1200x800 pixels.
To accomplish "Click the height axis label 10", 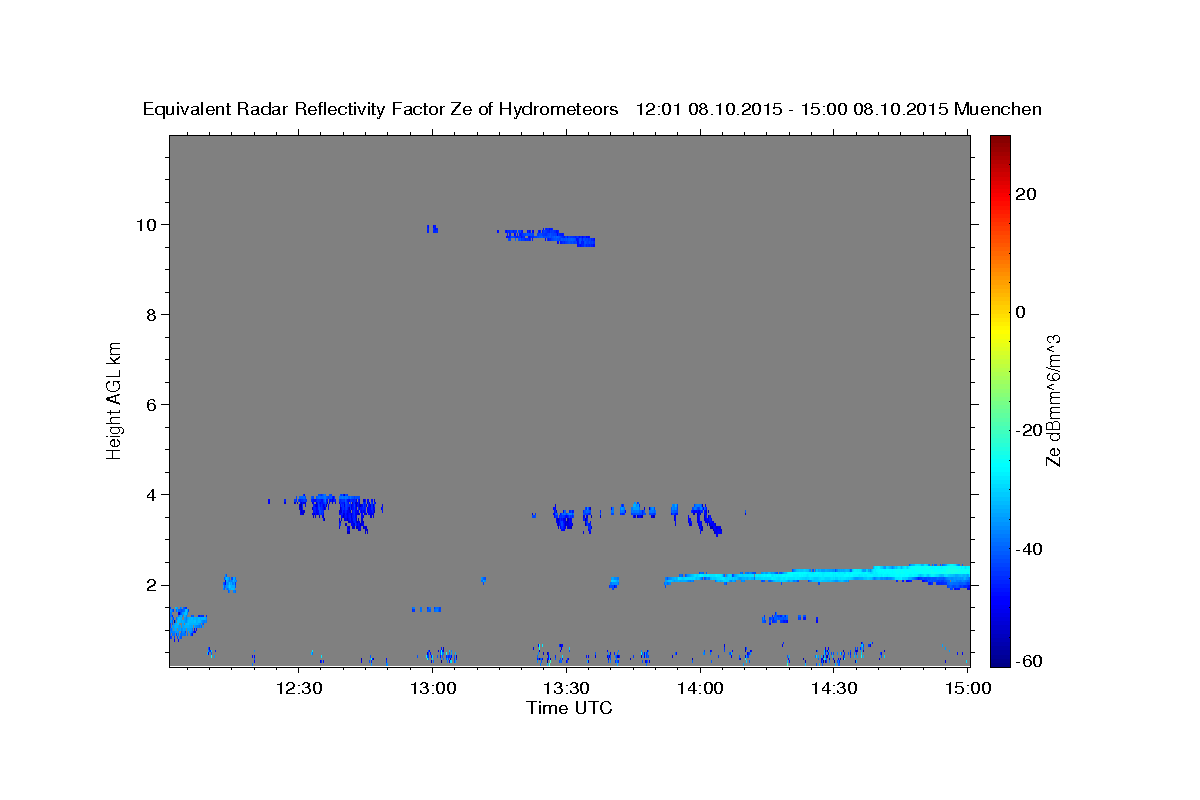I will click(x=148, y=225).
